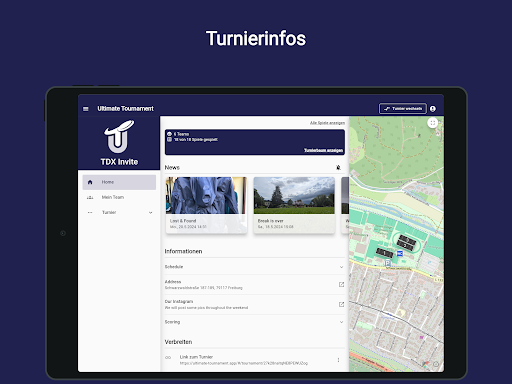Open the Link zum Turnier options menu
This screenshot has height=384, width=512.
(338, 360)
